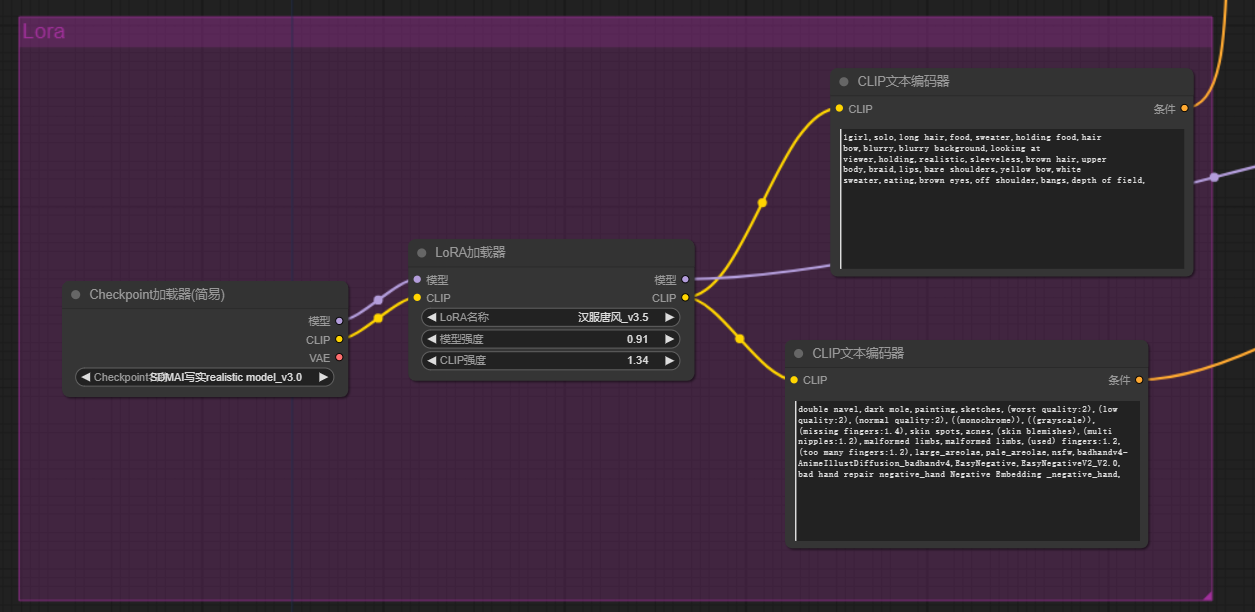Image resolution: width=1255 pixels, height=612 pixels.
Task: Click the CLIP input port of the 1girl prompt encoder
Action: [x=839, y=109]
